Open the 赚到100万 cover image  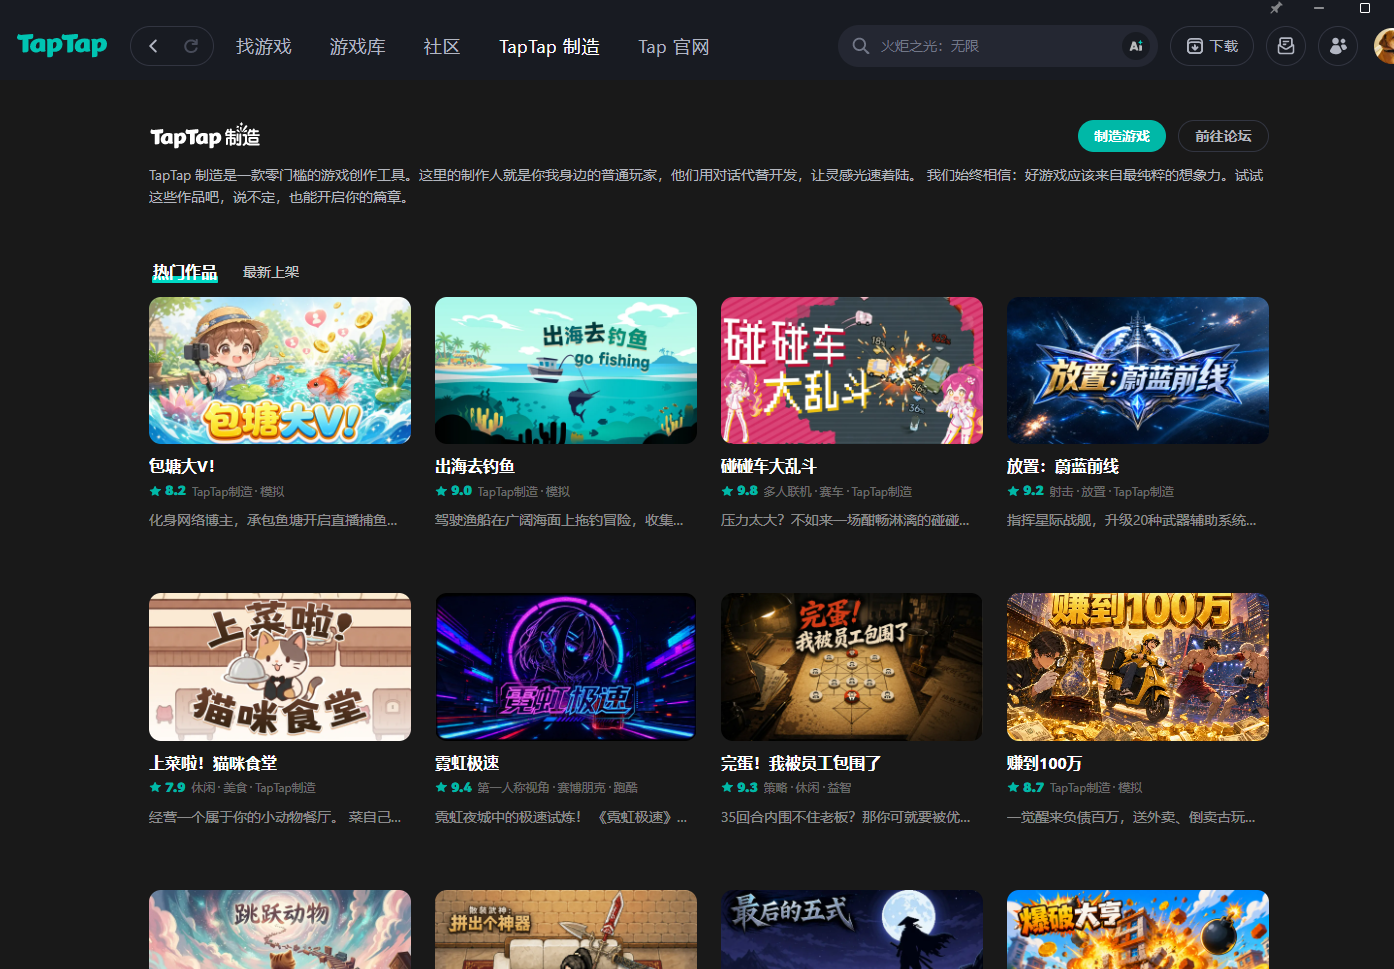point(1138,667)
